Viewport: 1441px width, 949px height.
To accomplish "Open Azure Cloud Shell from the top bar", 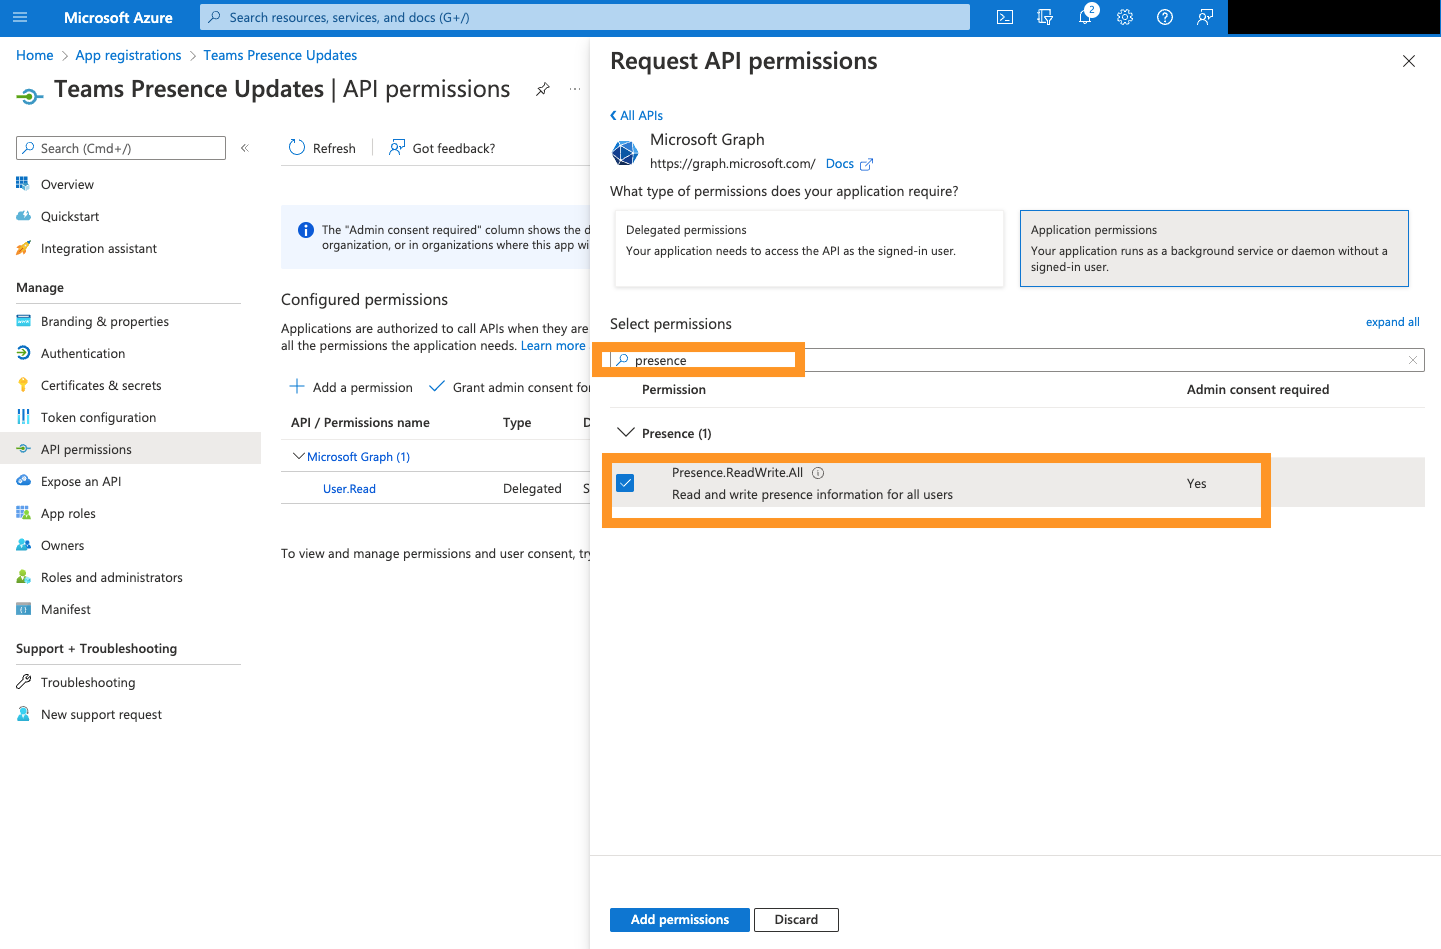I will 1003,17.
